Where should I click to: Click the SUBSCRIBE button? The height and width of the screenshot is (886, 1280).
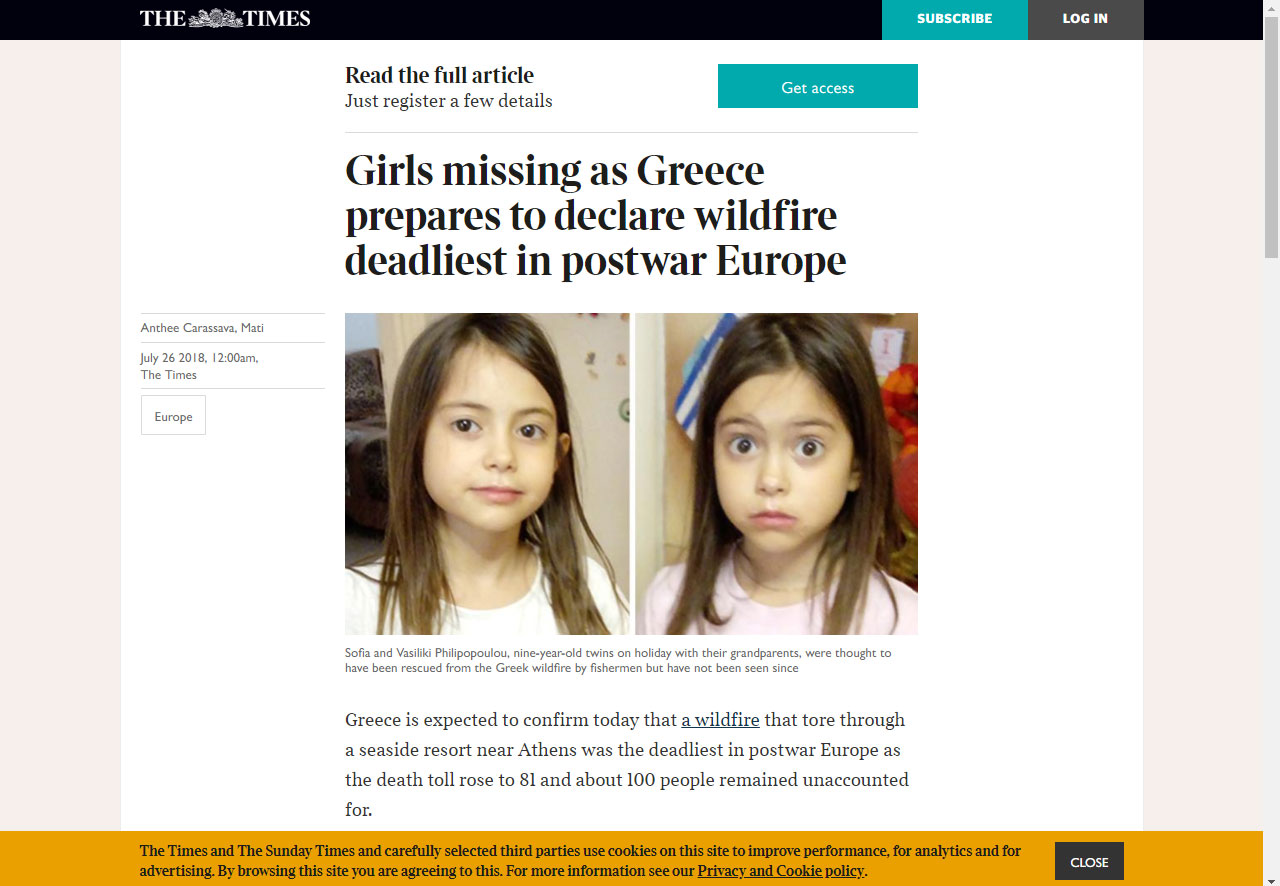click(x=955, y=19)
